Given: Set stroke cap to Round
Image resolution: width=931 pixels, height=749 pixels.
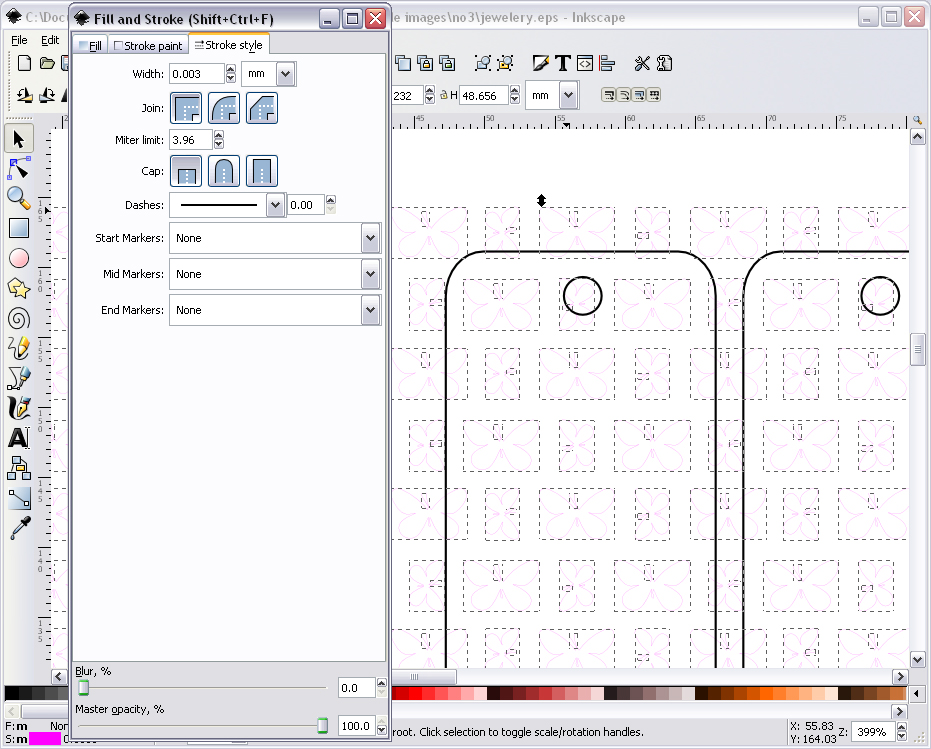Looking at the screenshot, I should (x=224, y=171).
